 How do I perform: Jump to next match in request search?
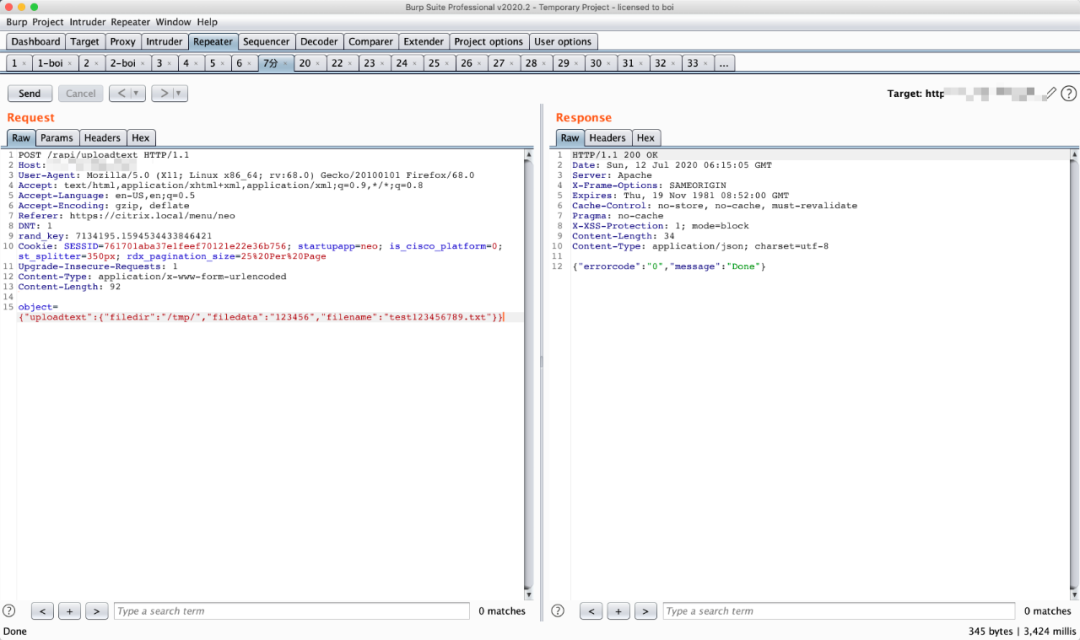click(x=96, y=611)
